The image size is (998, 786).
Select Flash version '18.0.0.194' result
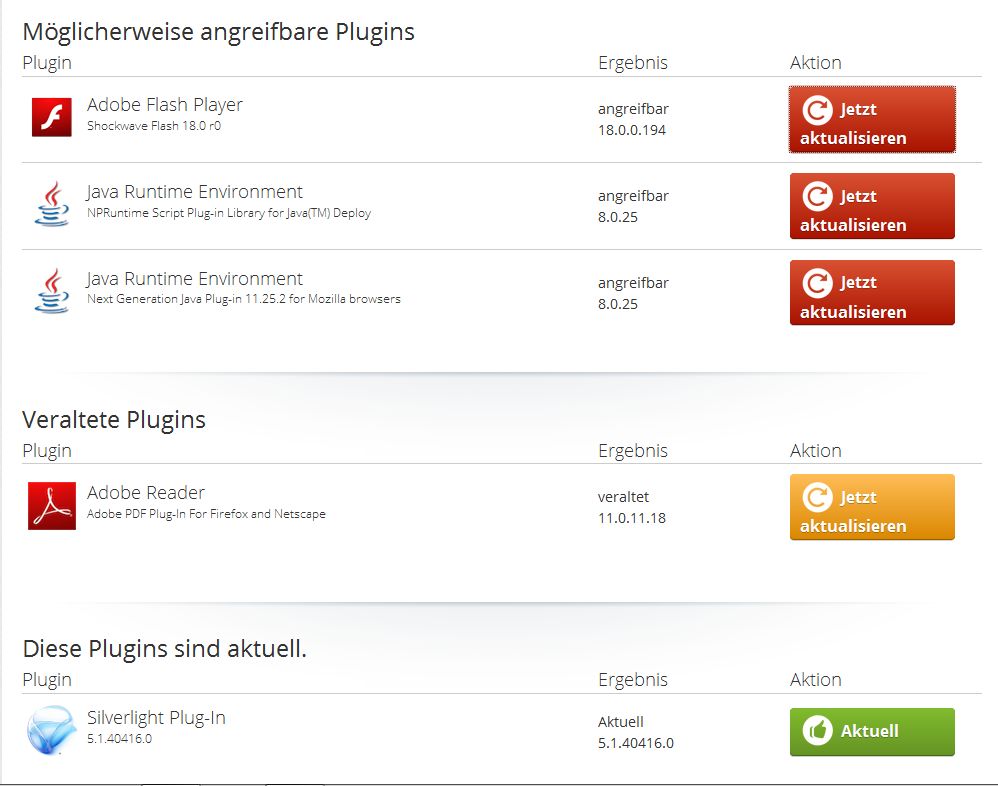tap(632, 130)
